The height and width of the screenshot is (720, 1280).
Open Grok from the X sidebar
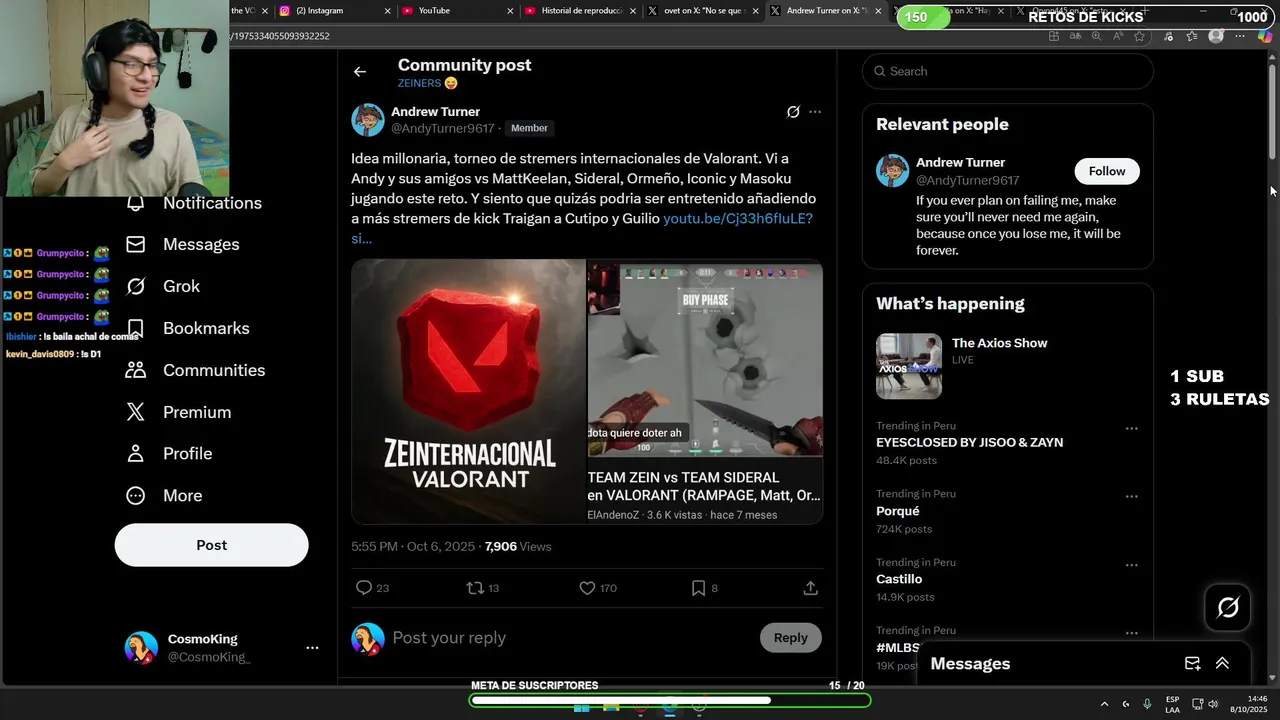click(x=164, y=286)
